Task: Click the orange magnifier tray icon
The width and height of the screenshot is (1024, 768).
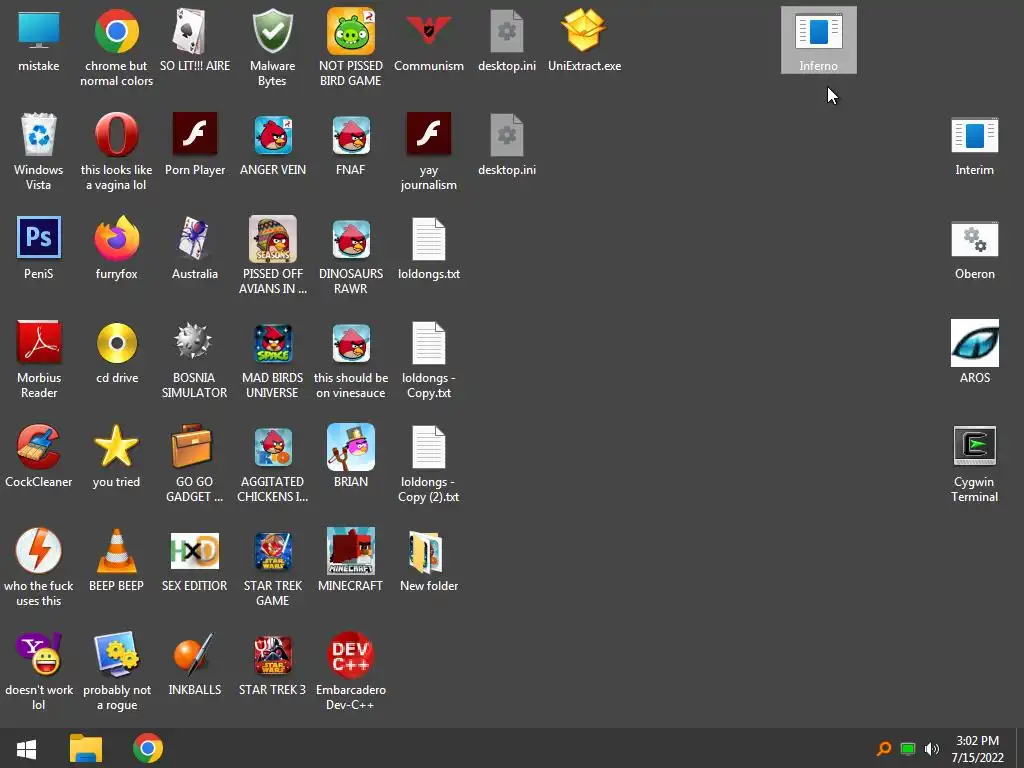Action: pyautogui.click(x=884, y=748)
